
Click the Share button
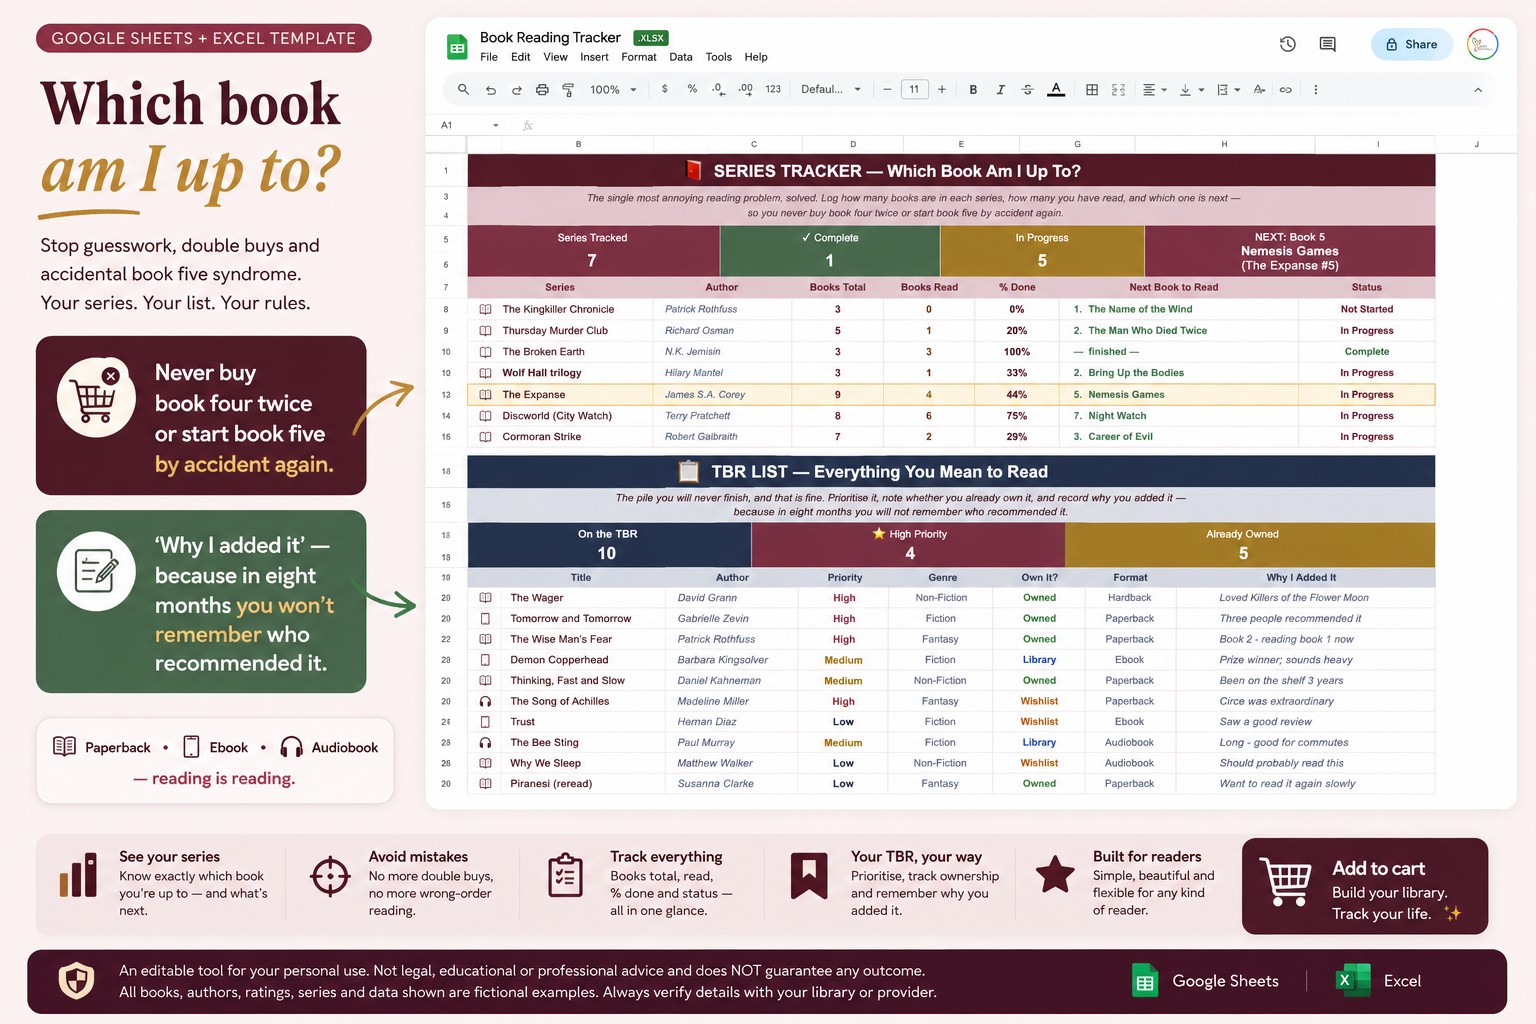1411,44
